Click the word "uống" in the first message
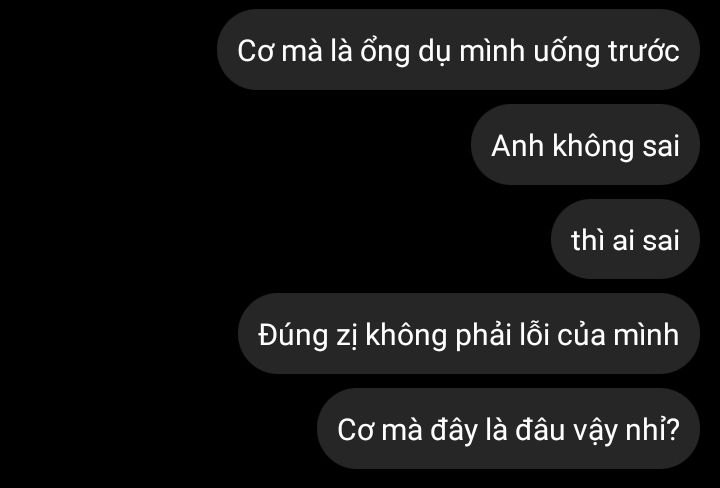Screen dimensions: 720x488 566,51
